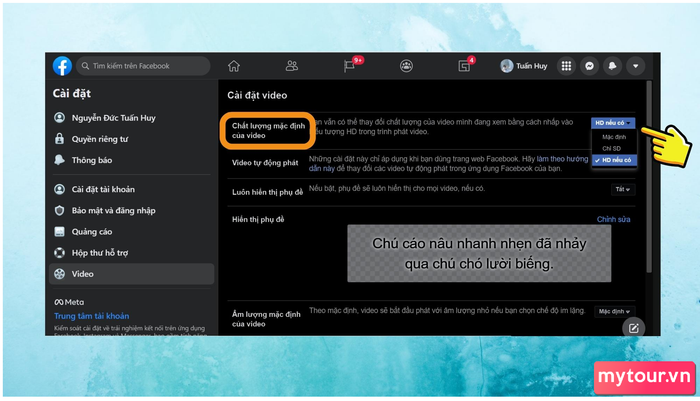Open 'Trung tâm tài khoản' link
The width and height of the screenshot is (700, 401).
(92, 315)
